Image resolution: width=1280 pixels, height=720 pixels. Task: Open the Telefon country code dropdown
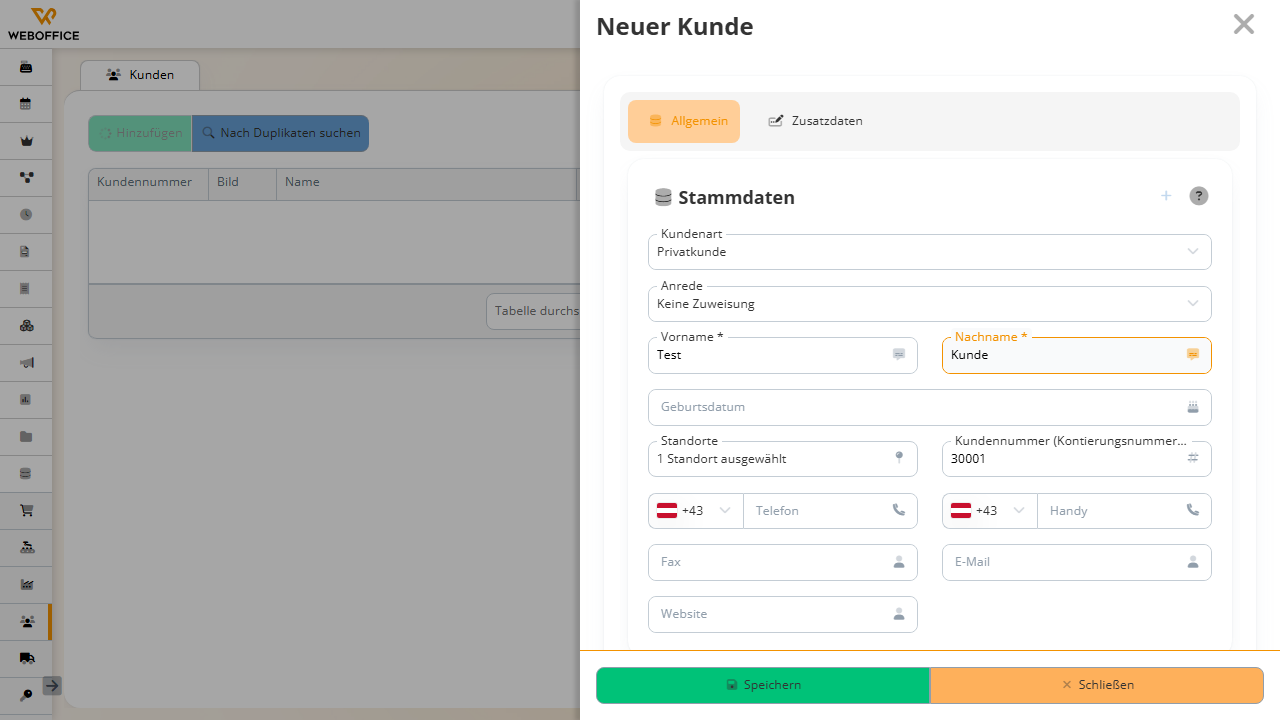696,511
